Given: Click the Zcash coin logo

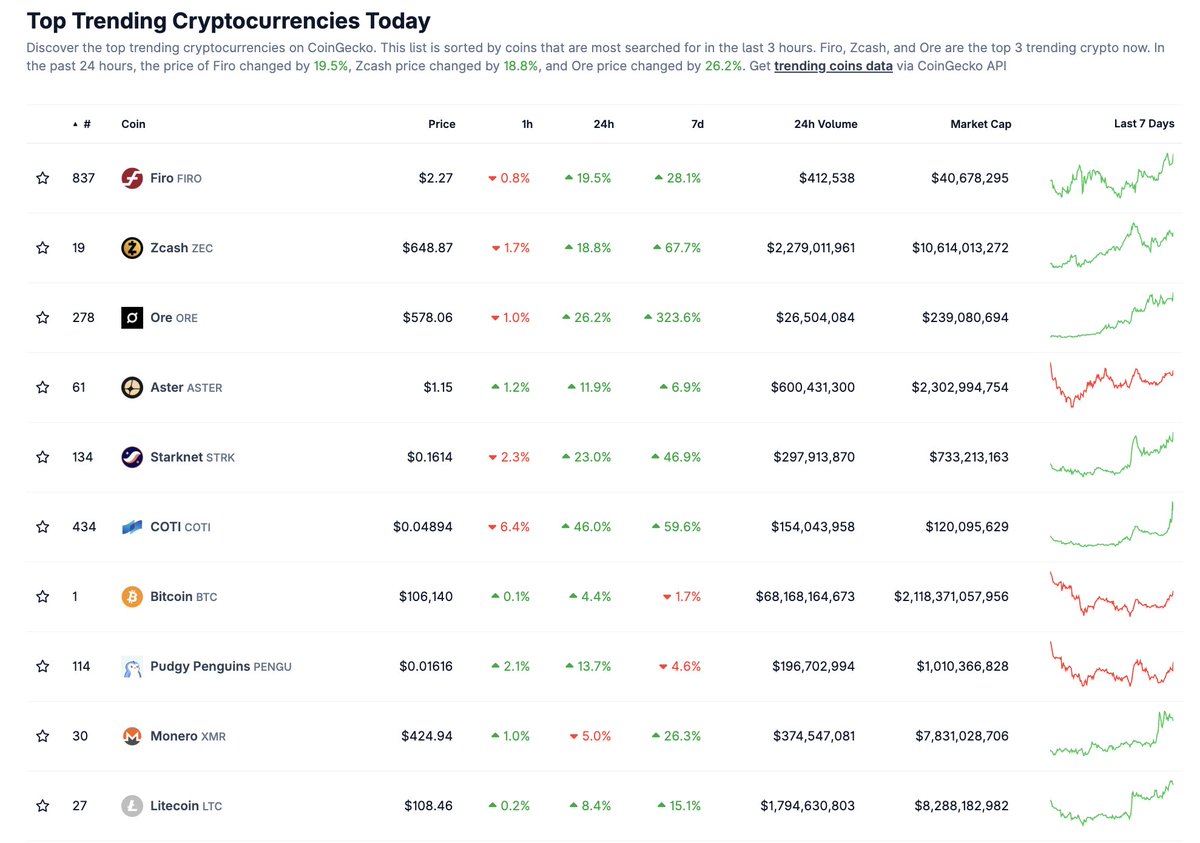Looking at the screenshot, I should tap(131, 247).
